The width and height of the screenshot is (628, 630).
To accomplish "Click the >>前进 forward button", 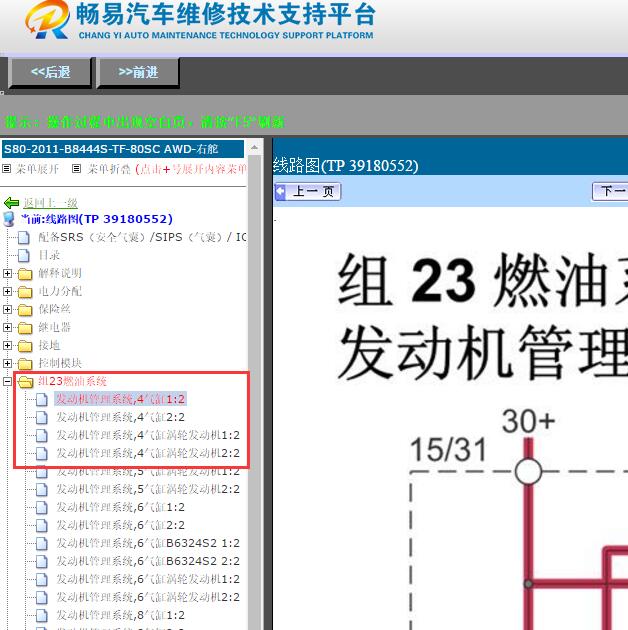I will (138, 72).
